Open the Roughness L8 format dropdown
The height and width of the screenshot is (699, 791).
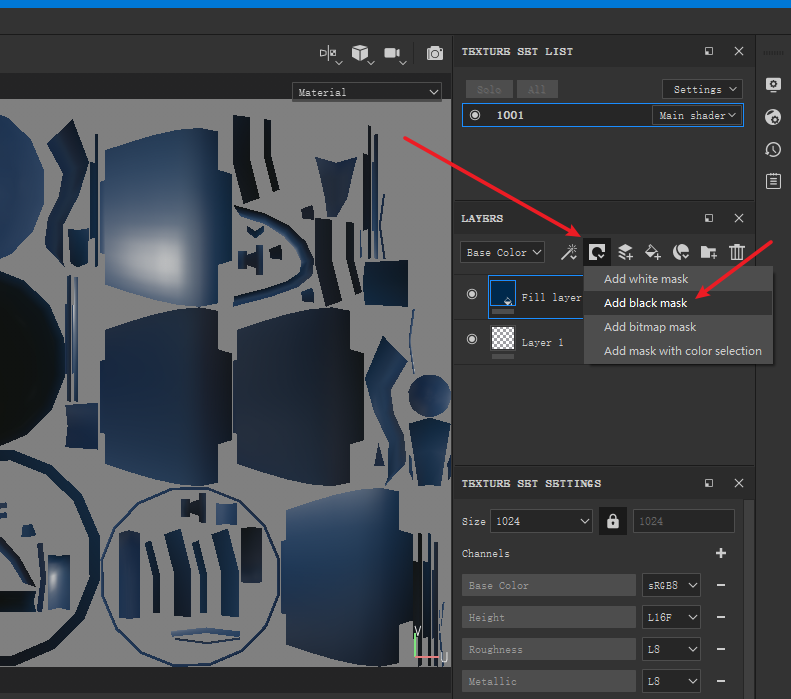tap(671, 650)
